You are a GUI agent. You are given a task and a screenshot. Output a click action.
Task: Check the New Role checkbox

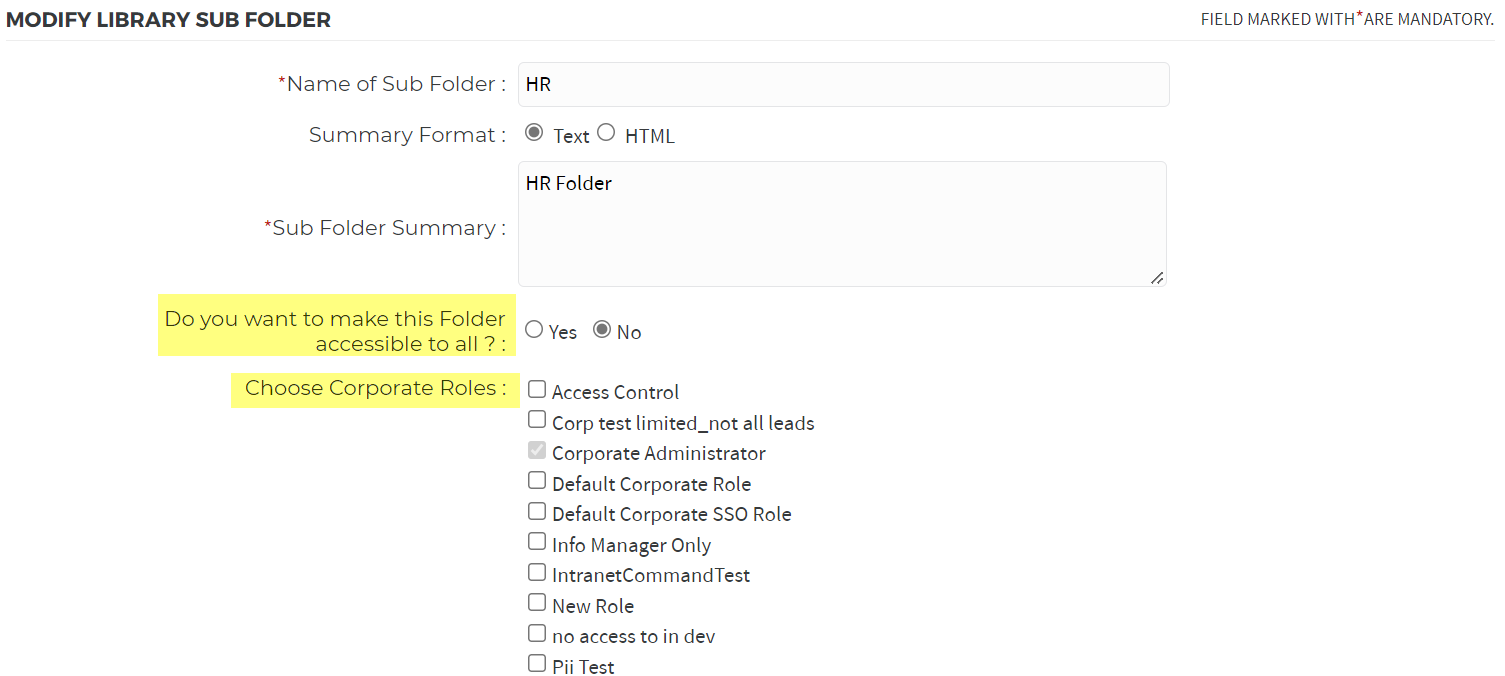click(537, 603)
